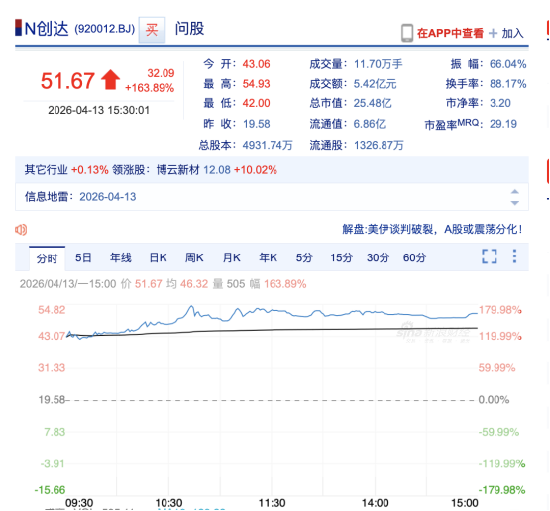Click the stock code (920012.BJ)
550x511 pixels.
pos(105,29)
